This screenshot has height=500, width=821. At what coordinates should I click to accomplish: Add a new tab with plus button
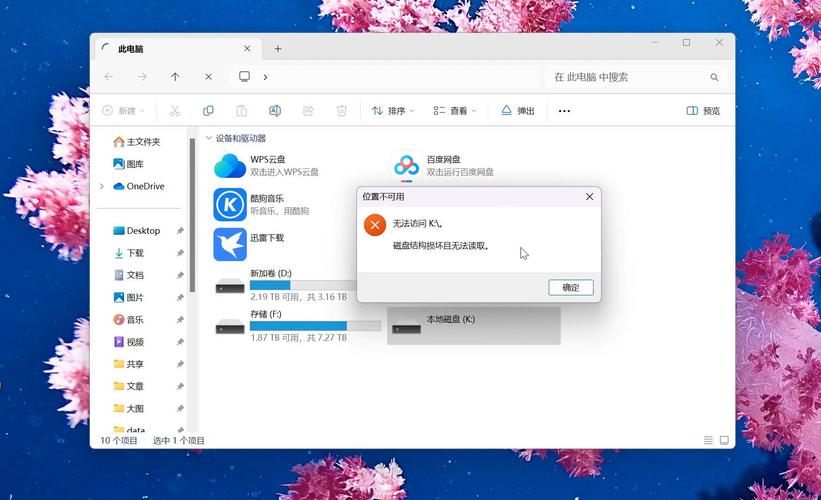278,48
